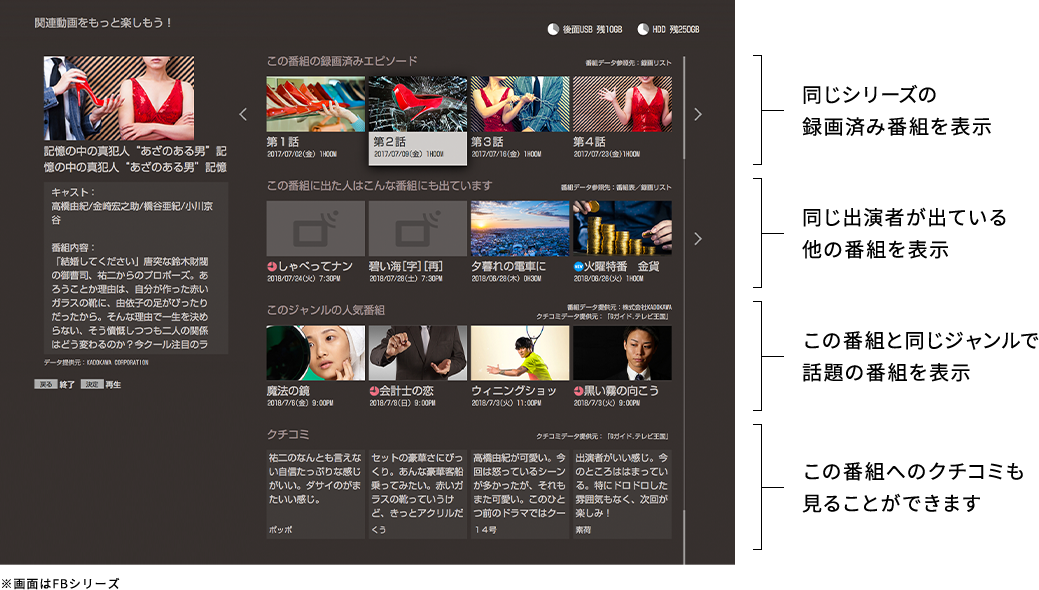1039x590 pixels.
Task: Click the rear USB storage icon
Action: 553,30
